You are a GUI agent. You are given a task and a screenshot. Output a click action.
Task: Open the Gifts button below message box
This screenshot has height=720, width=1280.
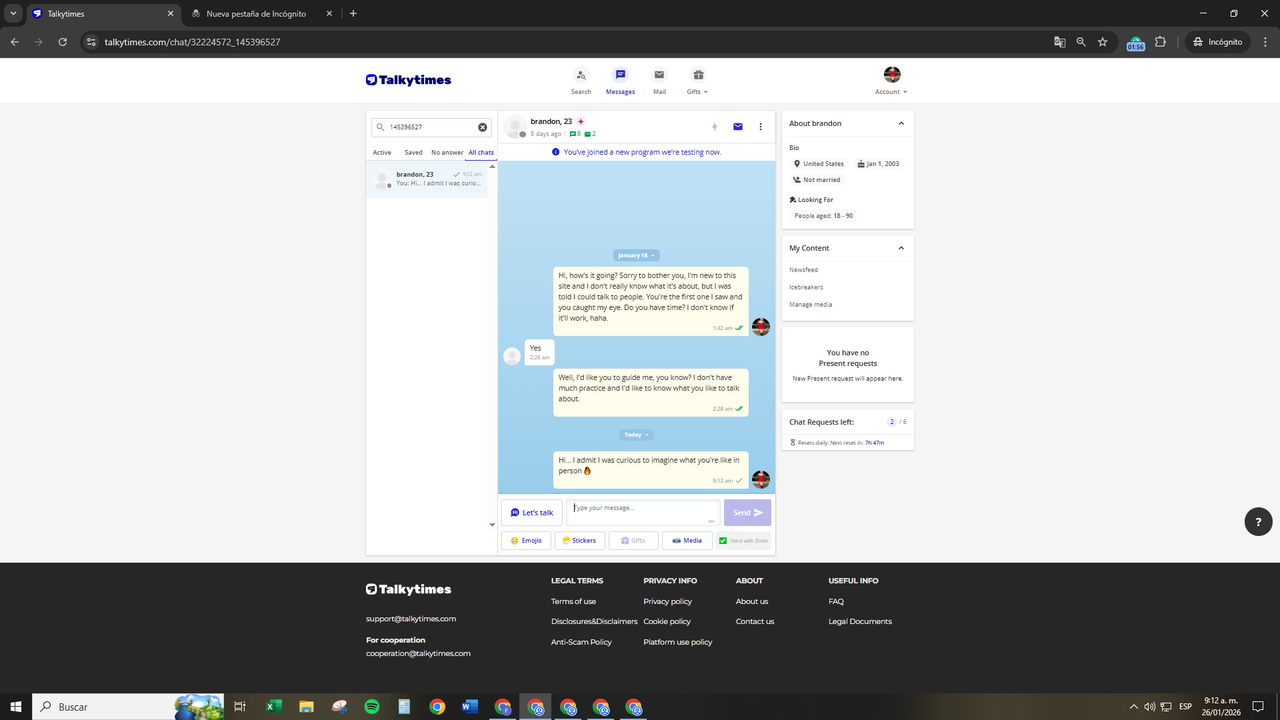point(633,540)
